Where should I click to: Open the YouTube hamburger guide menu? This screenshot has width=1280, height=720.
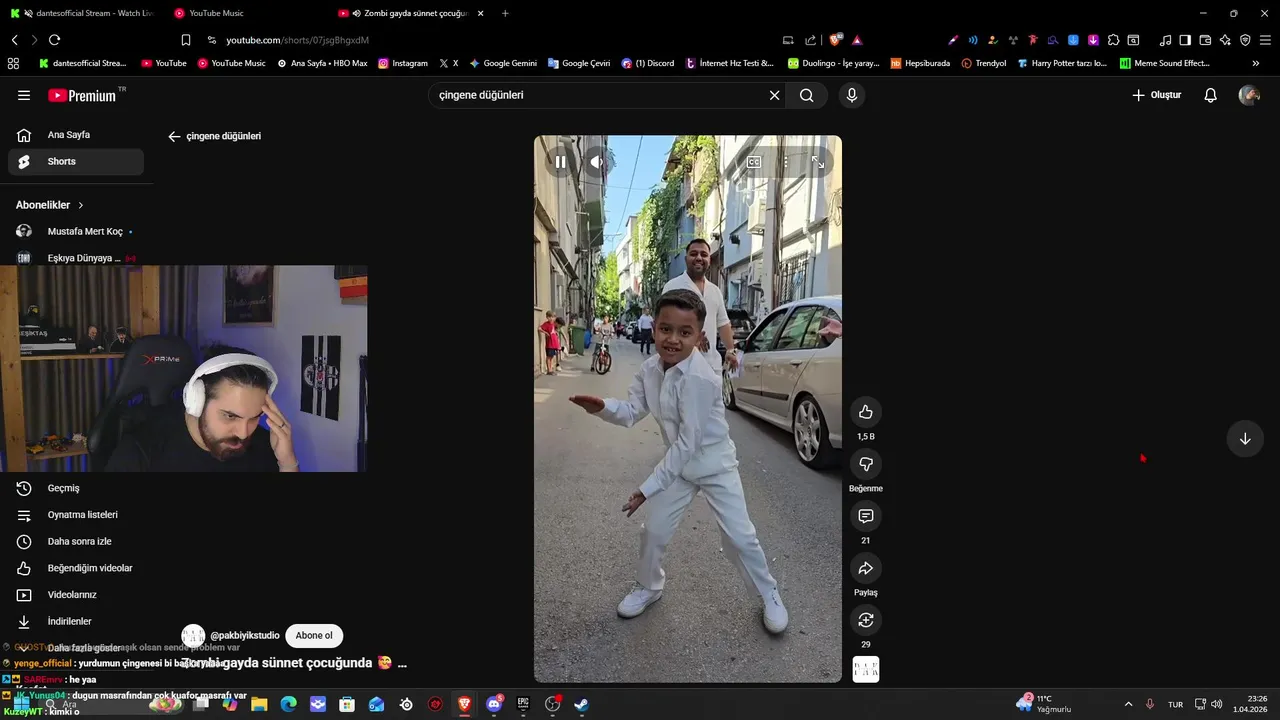(24, 95)
